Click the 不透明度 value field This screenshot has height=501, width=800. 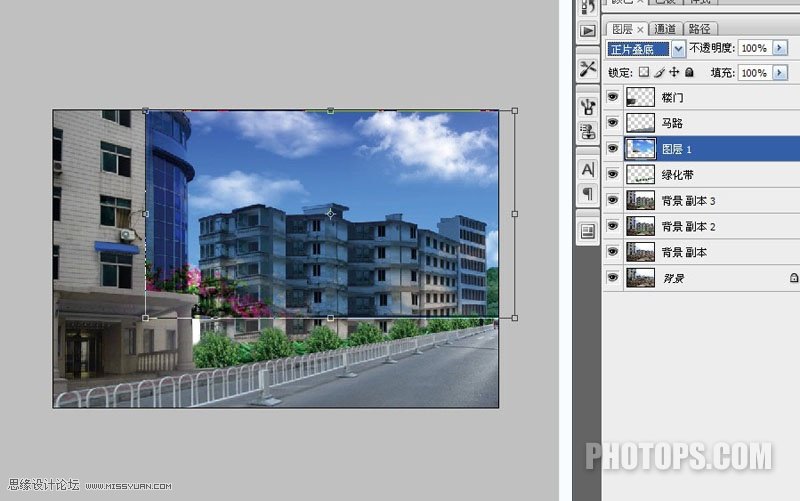tap(754, 48)
